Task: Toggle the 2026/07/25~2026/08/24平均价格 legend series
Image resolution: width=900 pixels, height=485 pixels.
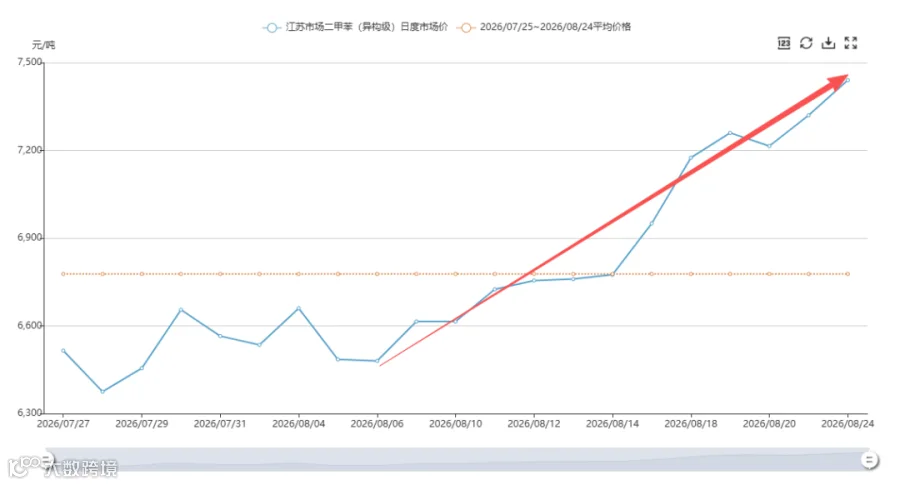Action: (544, 27)
